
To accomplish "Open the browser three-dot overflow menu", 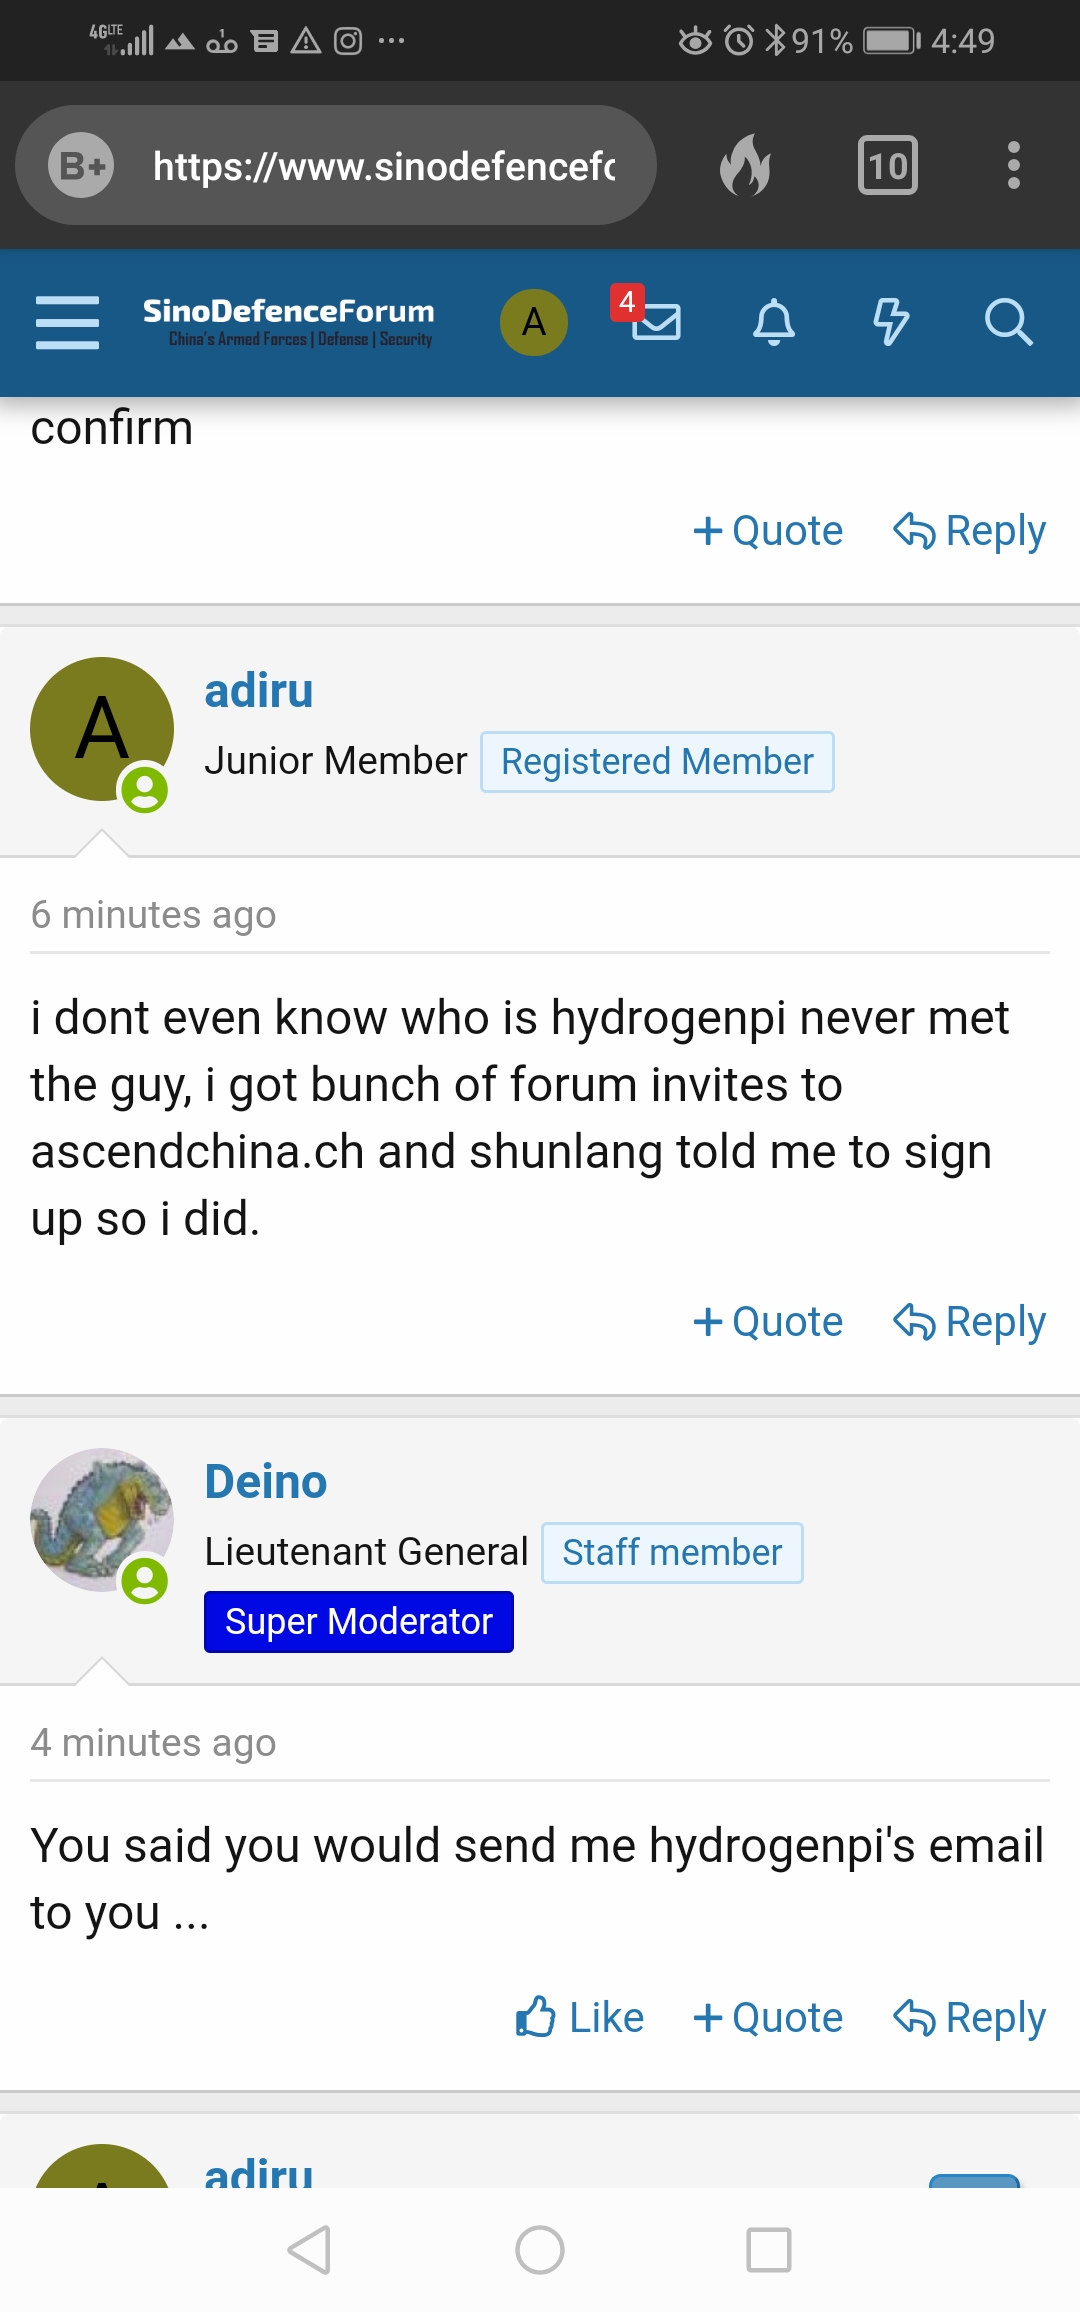I will pos(1014,165).
